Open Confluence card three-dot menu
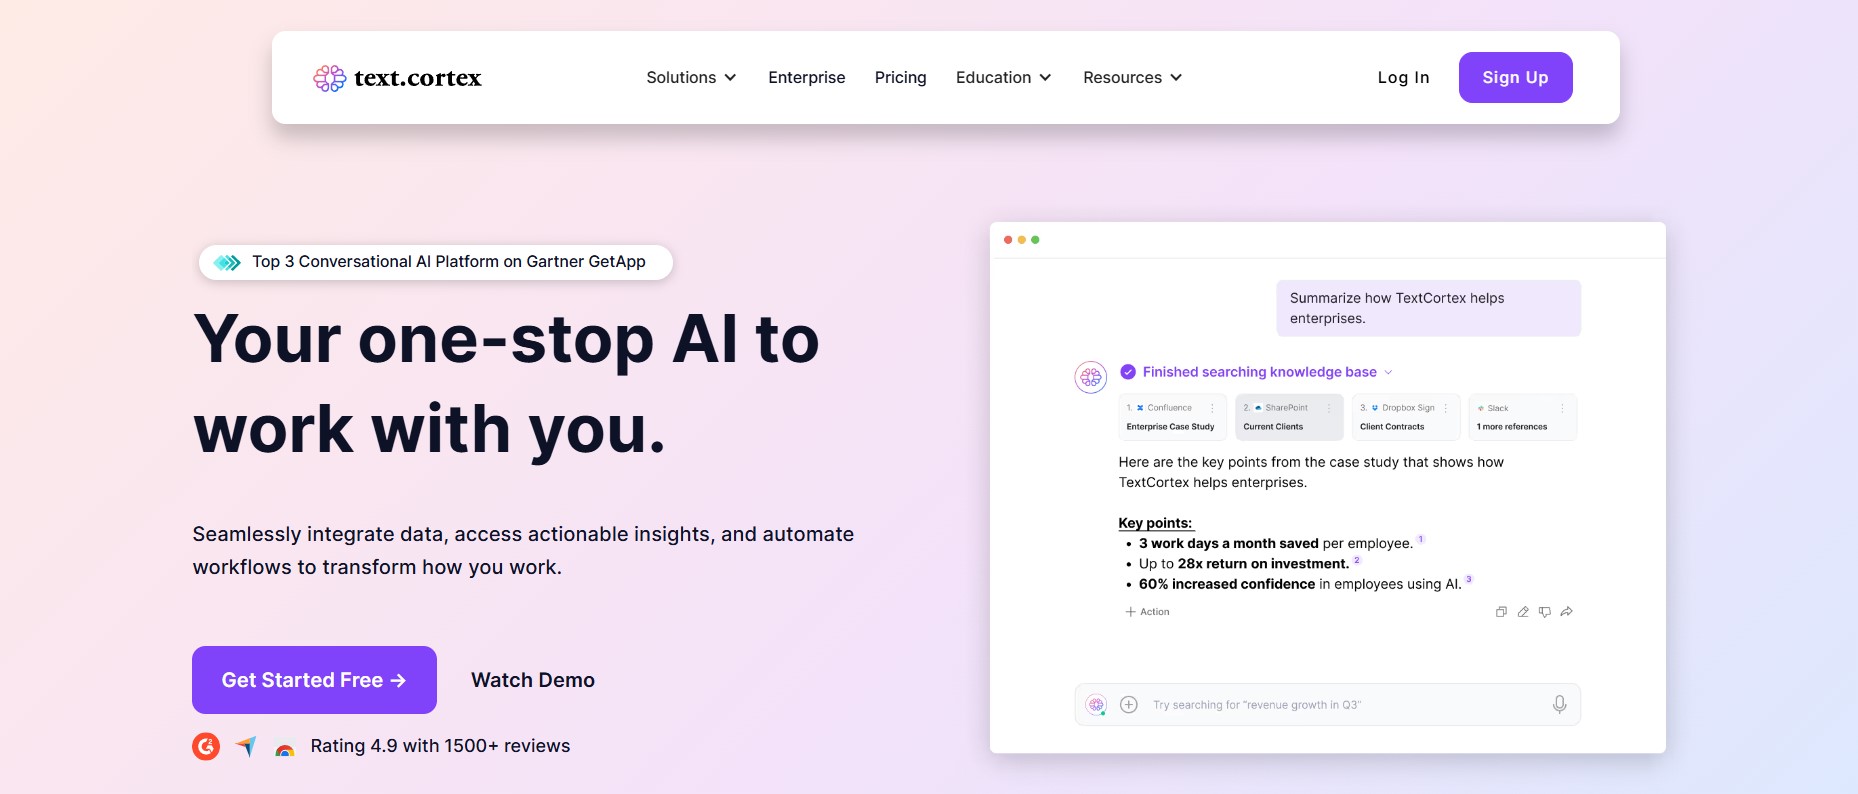Viewport: 1858px width, 794px height. (1212, 408)
